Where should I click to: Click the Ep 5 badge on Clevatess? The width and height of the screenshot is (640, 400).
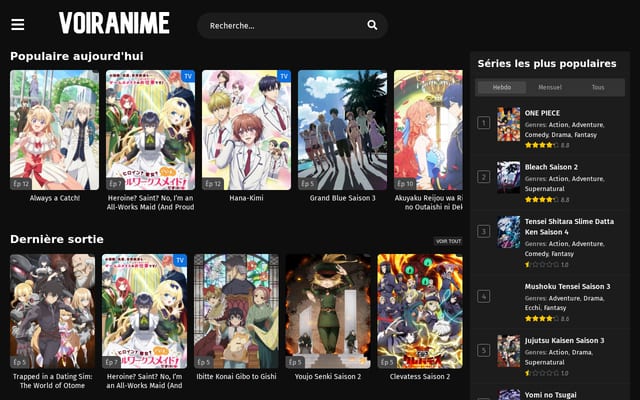pos(387,362)
